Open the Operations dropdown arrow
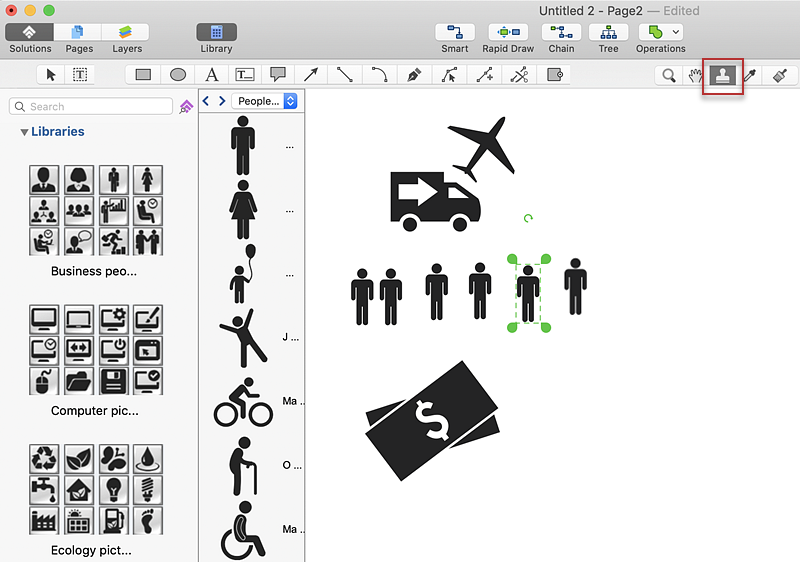The image size is (800, 562). (x=677, y=32)
